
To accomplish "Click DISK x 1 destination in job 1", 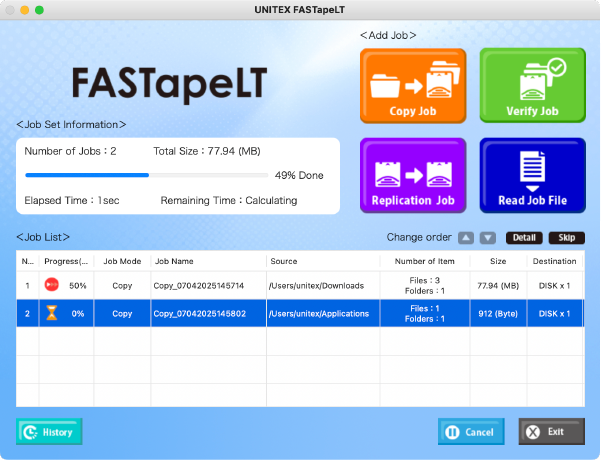I will pos(554,286).
